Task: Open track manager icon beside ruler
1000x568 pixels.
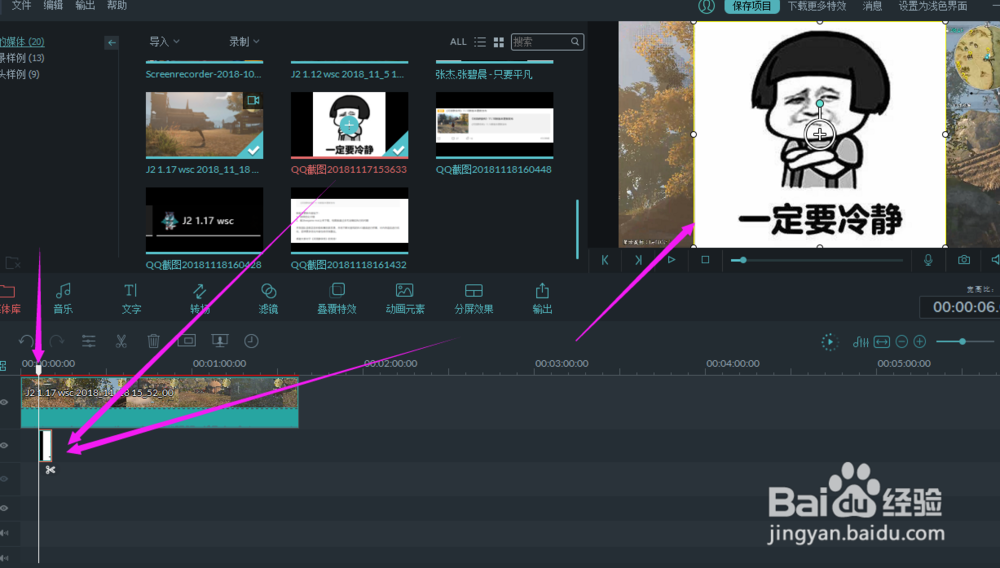Action: tap(3, 365)
